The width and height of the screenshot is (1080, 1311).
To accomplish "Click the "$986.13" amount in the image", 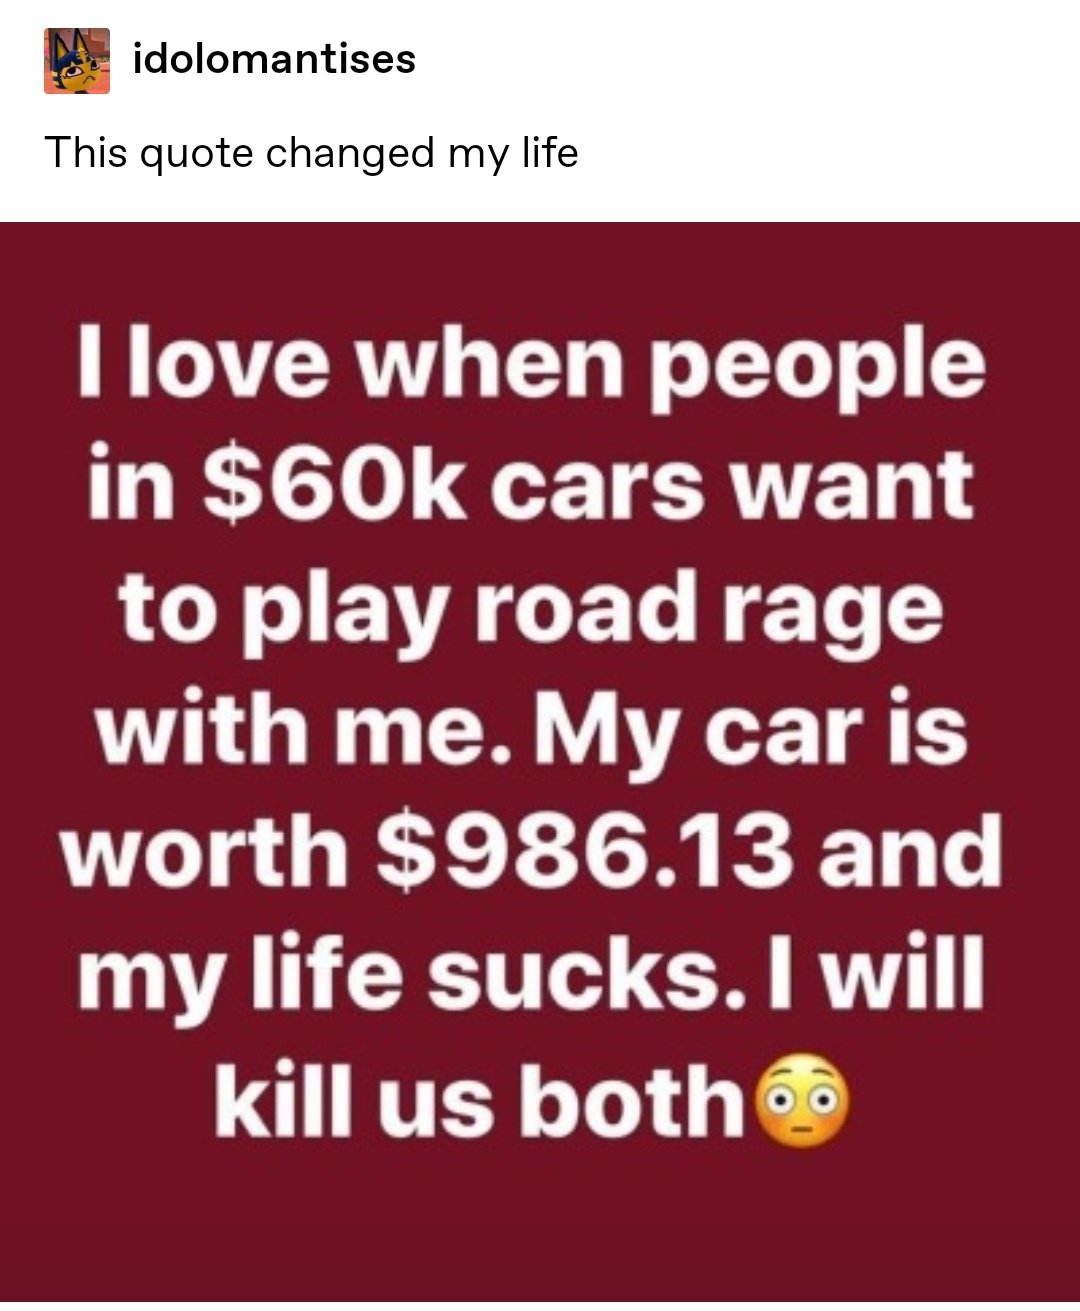I will click(585, 853).
